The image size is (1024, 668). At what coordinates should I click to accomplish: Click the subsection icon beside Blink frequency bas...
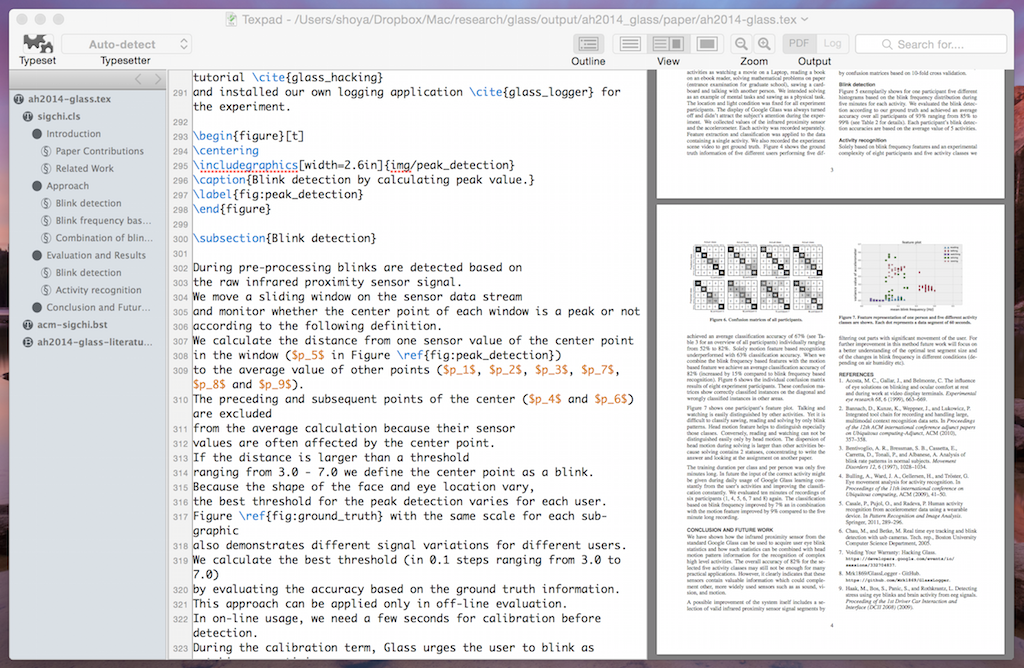pyautogui.click(x=46, y=221)
